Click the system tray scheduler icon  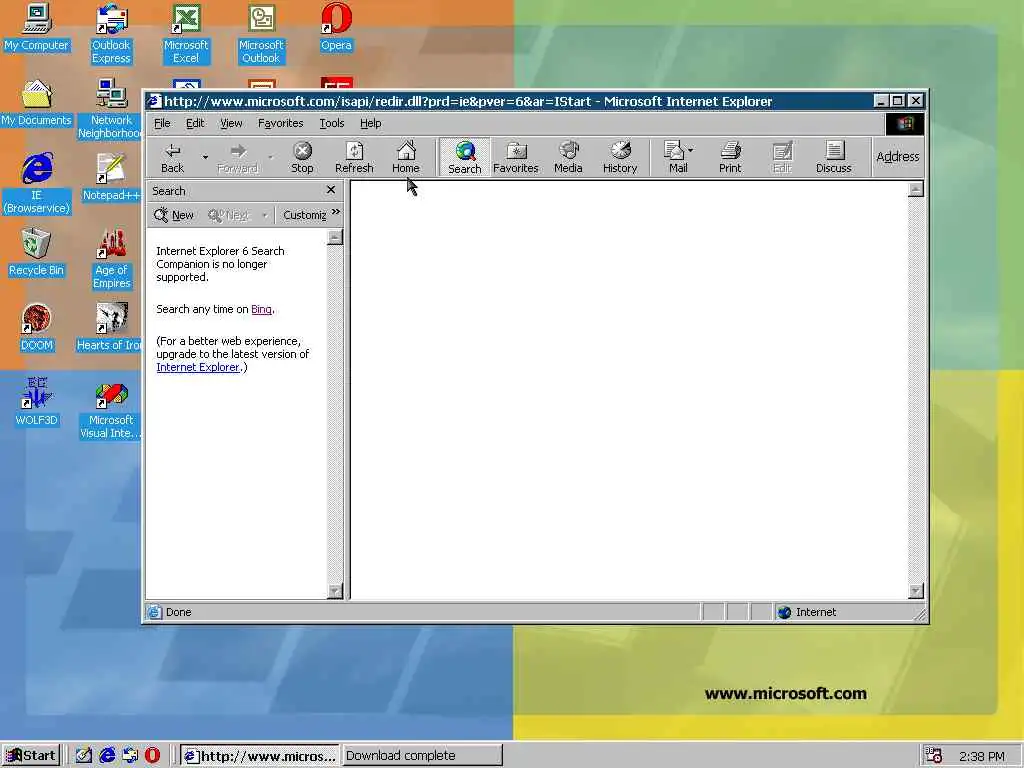pos(934,756)
